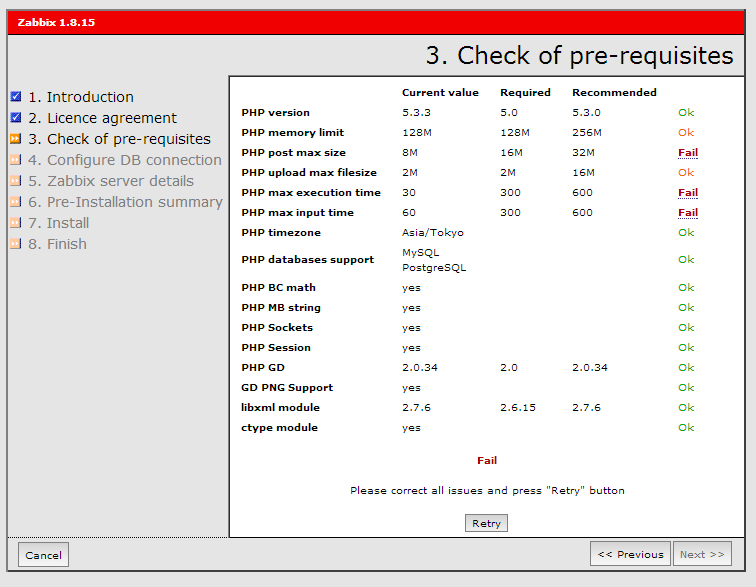Open the Fail link for PHP max input time

[687, 213]
